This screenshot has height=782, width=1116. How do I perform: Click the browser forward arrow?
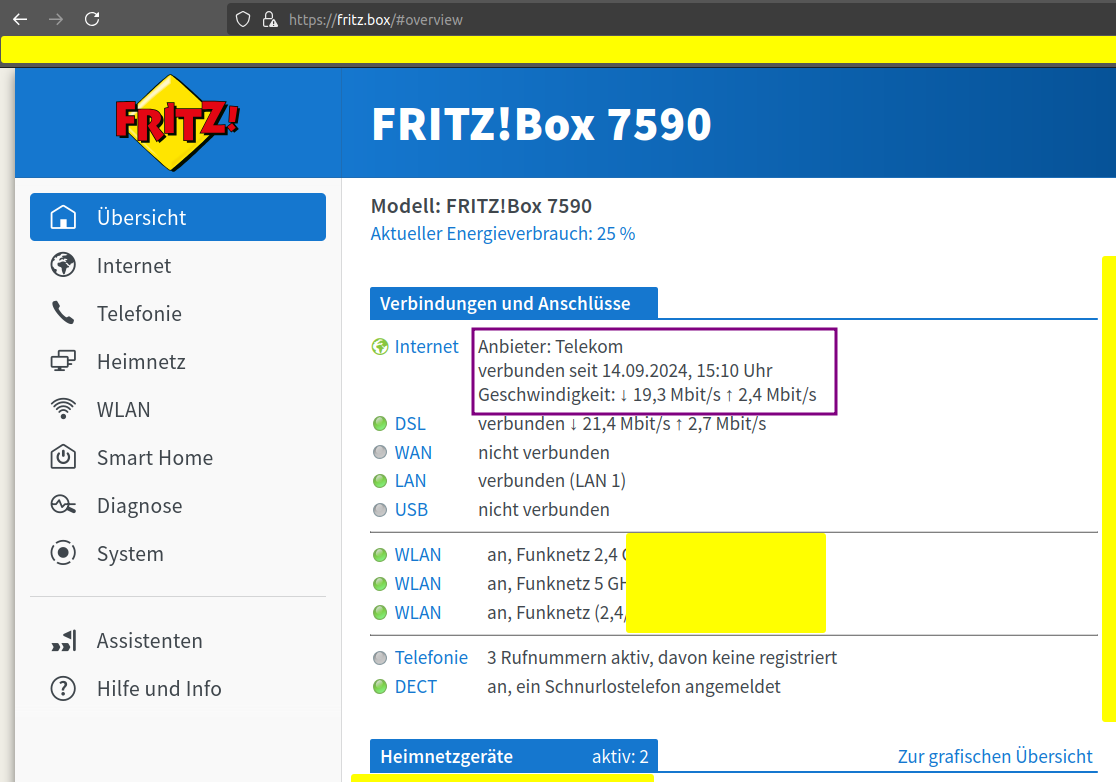point(56,19)
